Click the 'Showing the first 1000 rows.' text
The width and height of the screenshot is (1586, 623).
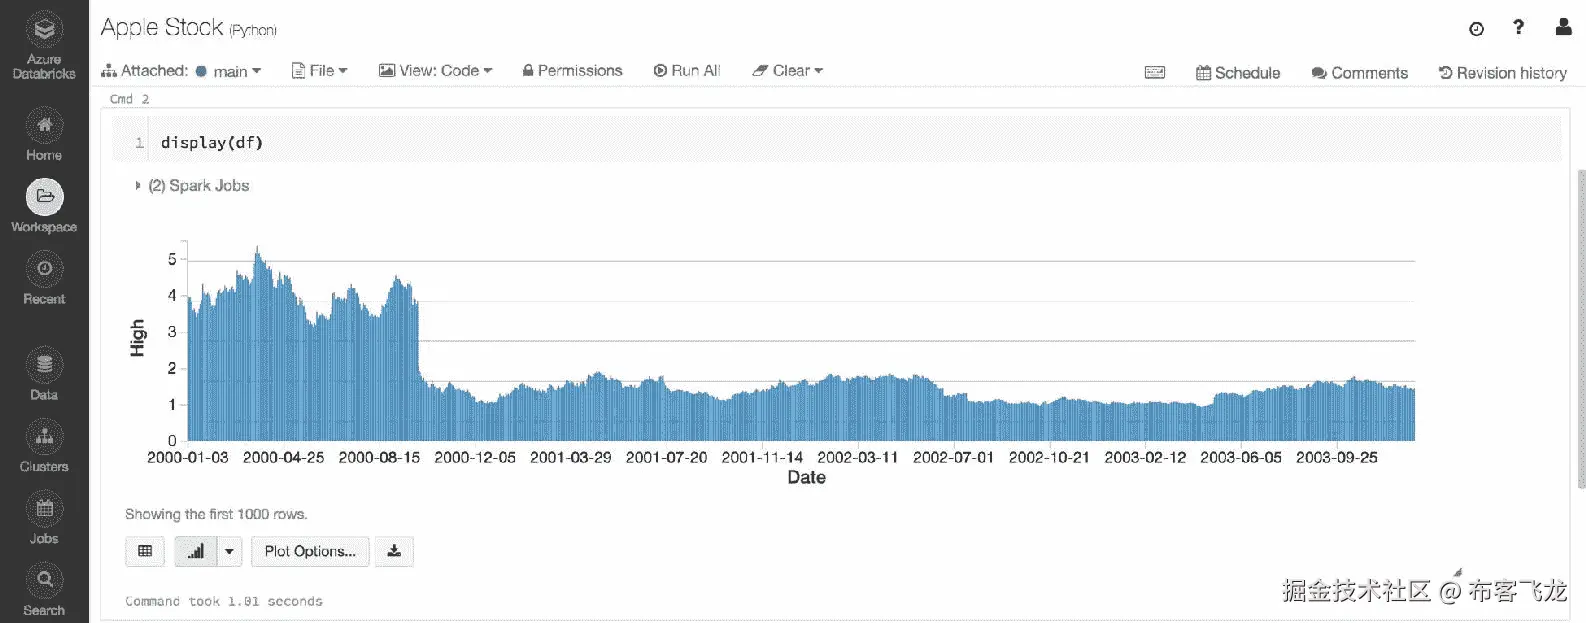(216, 514)
